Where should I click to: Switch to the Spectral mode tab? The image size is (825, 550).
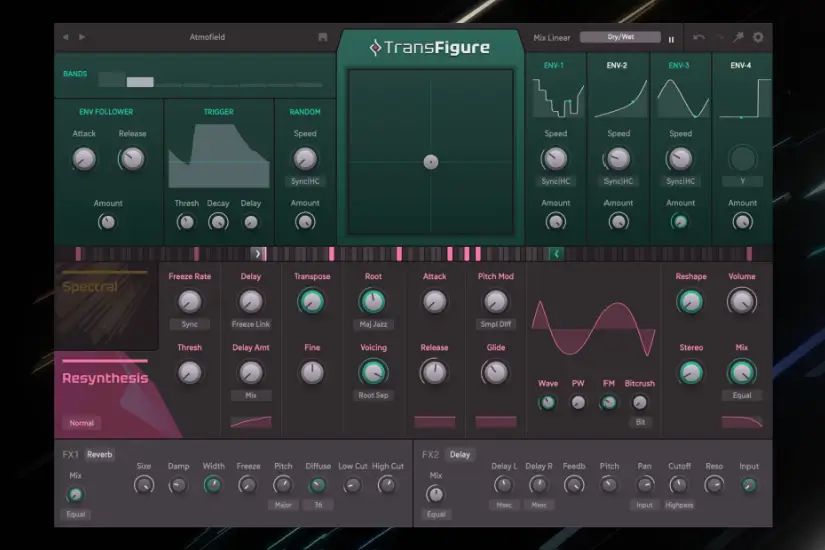(x=90, y=287)
